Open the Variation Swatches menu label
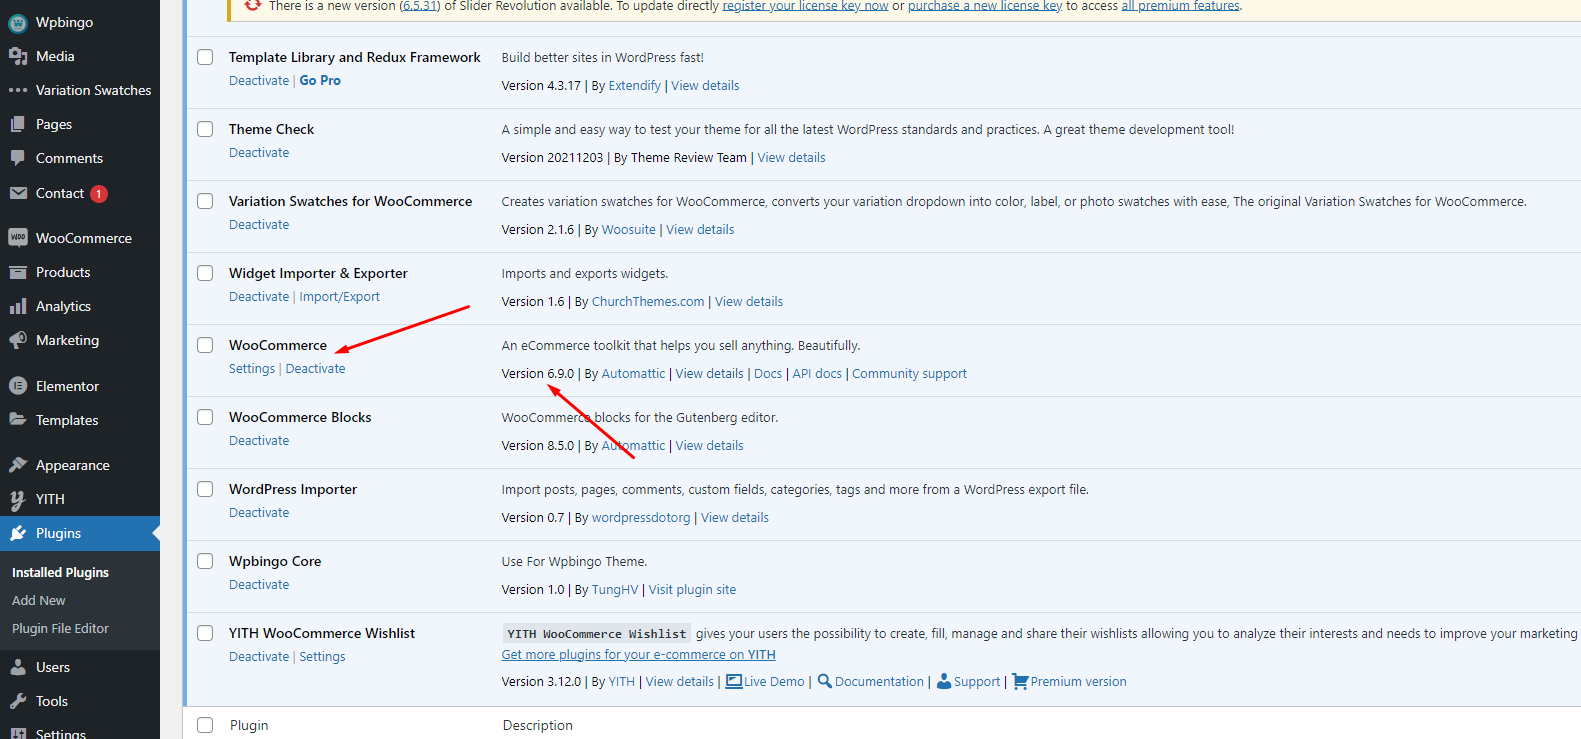Image resolution: width=1581 pixels, height=739 pixels. 93,90
